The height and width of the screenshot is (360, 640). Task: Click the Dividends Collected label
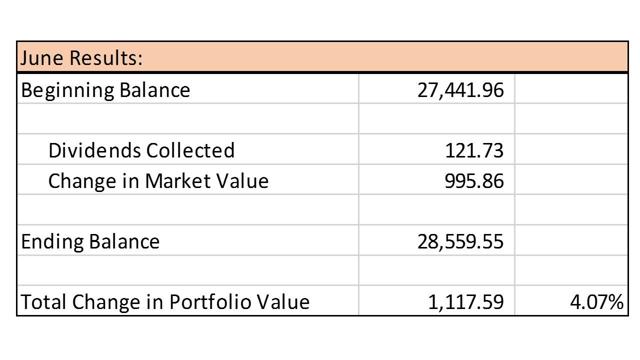(141, 150)
